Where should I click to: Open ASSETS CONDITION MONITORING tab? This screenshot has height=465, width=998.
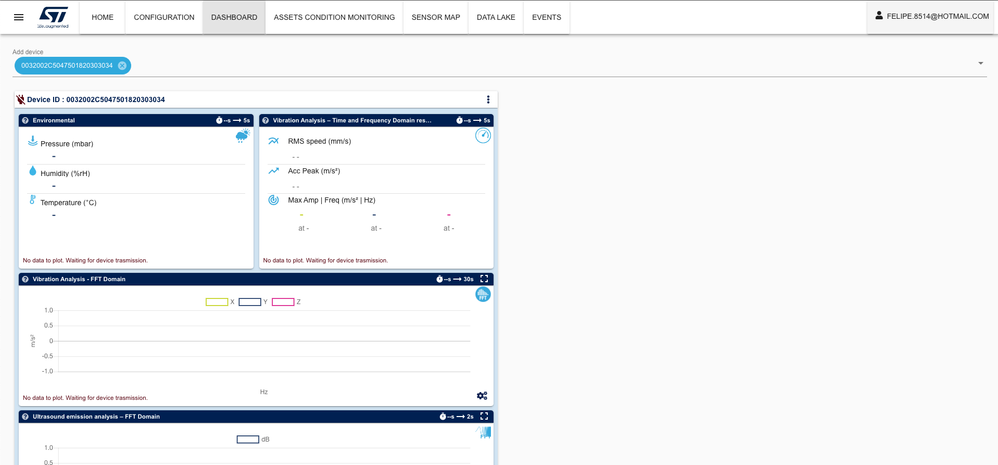[334, 17]
